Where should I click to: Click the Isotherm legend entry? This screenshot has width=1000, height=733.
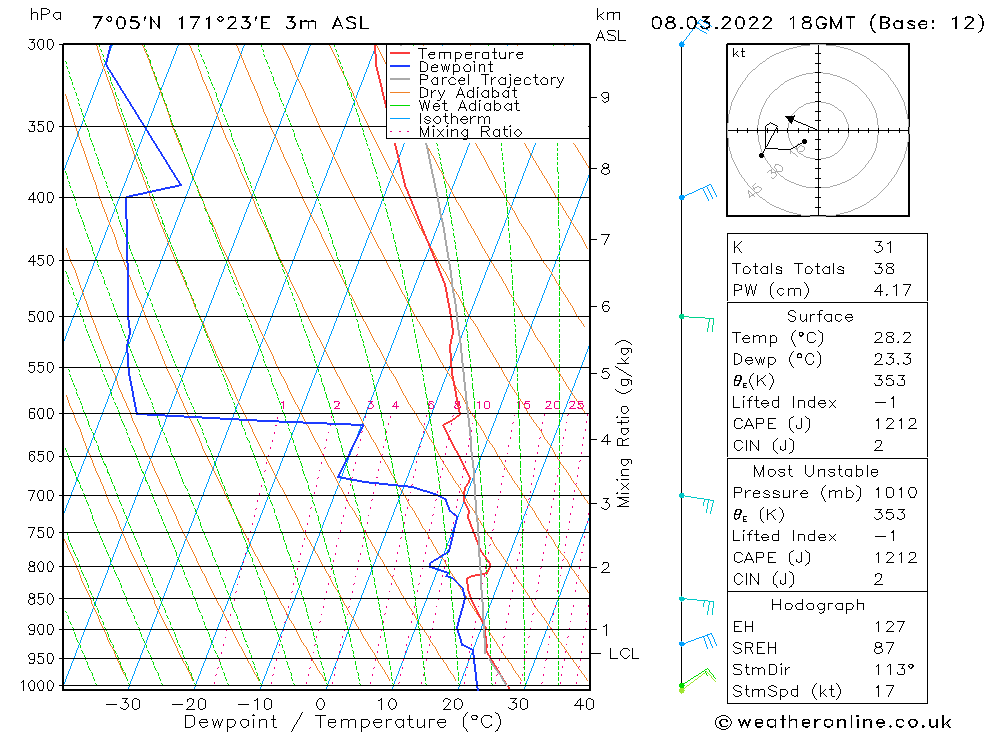(440, 119)
